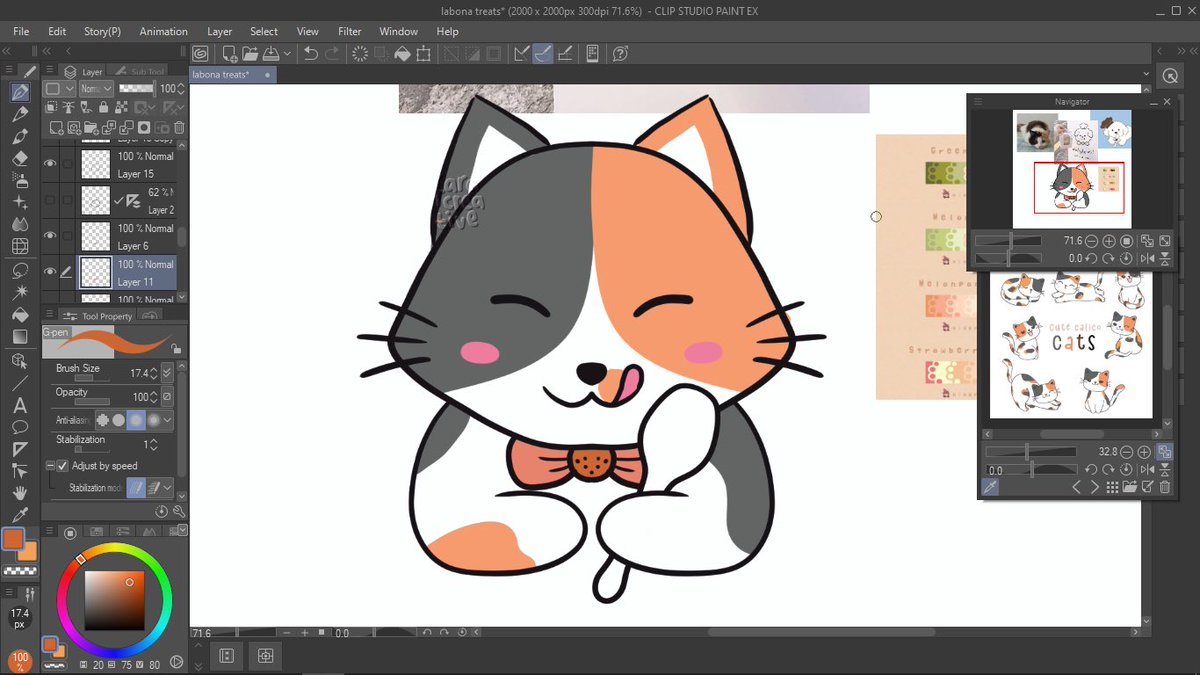This screenshot has width=1200, height=675.
Task: Click the G-pen brush stroke preview
Action: pos(108,343)
